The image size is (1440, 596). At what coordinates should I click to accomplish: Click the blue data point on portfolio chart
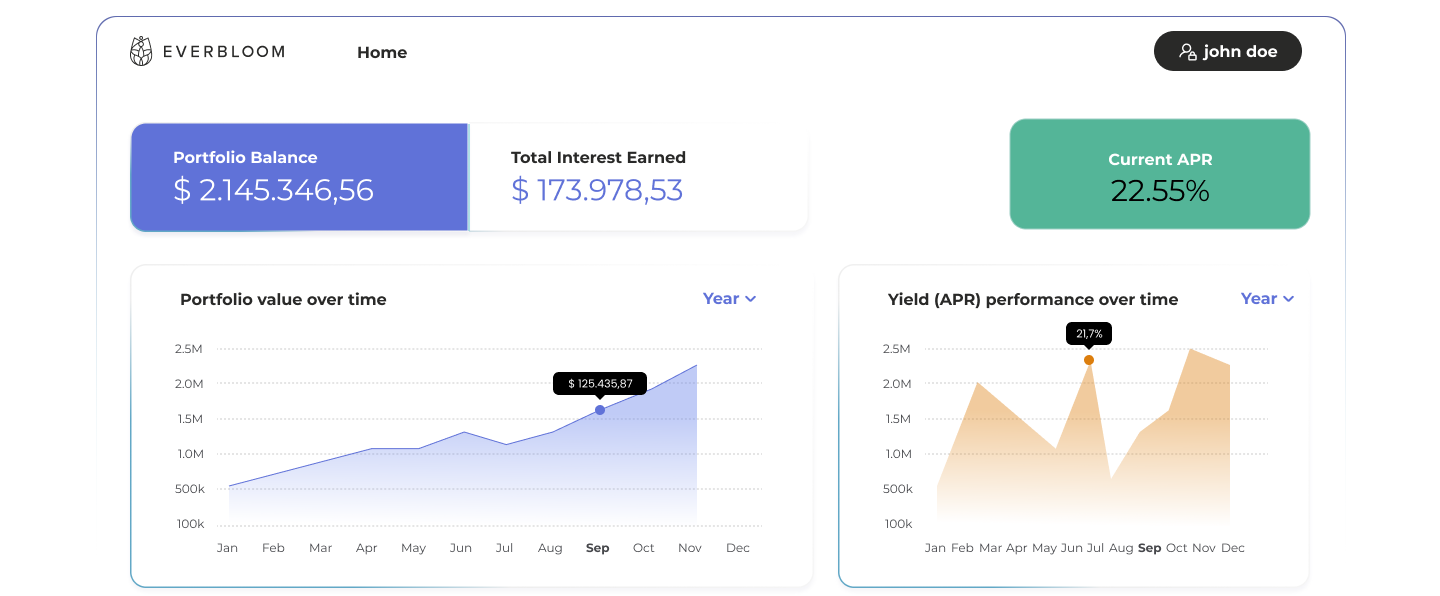click(x=600, y=410)
